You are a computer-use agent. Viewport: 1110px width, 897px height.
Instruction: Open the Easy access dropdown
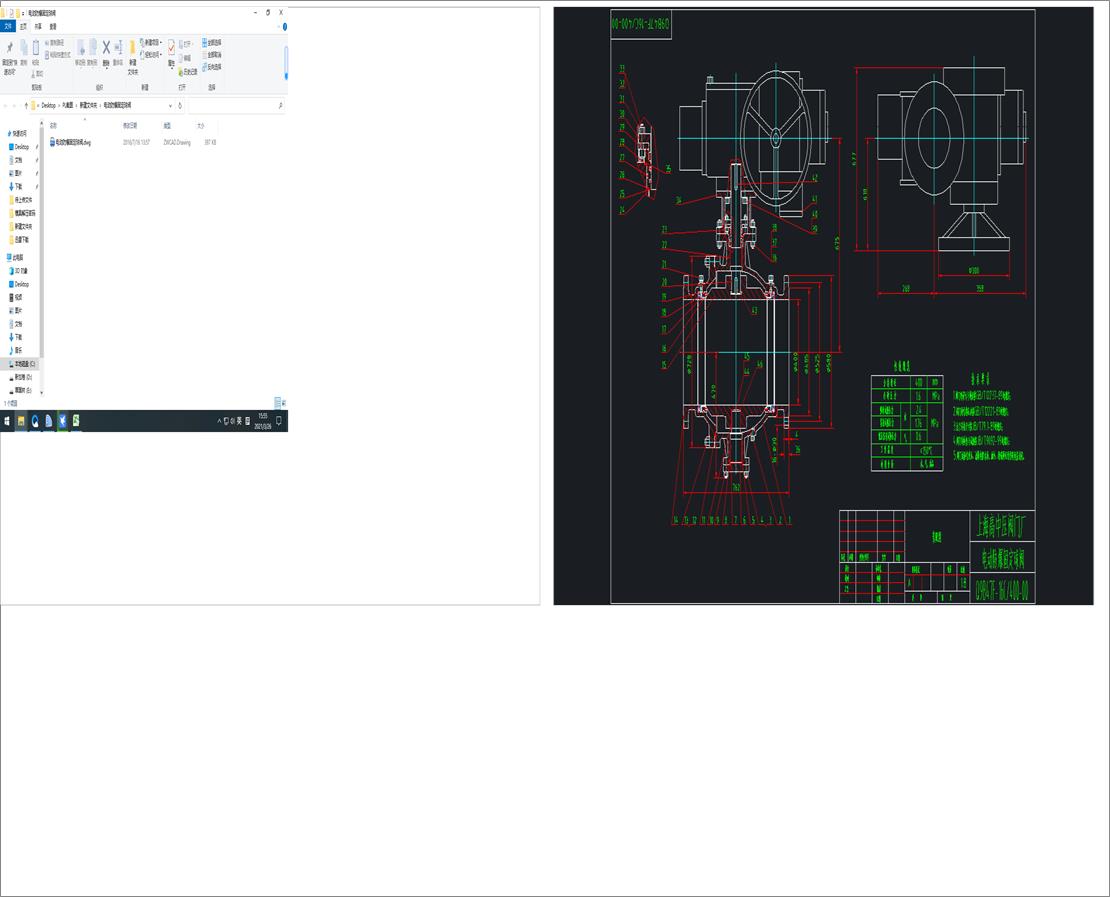[152, 55]
